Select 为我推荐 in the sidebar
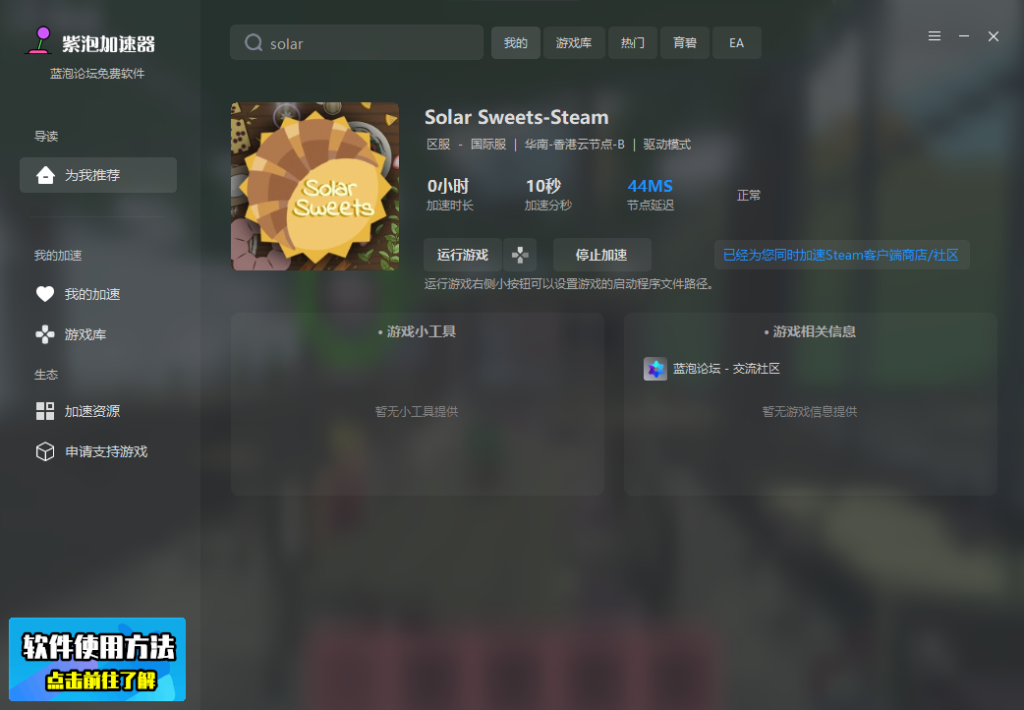 point(98,175)
